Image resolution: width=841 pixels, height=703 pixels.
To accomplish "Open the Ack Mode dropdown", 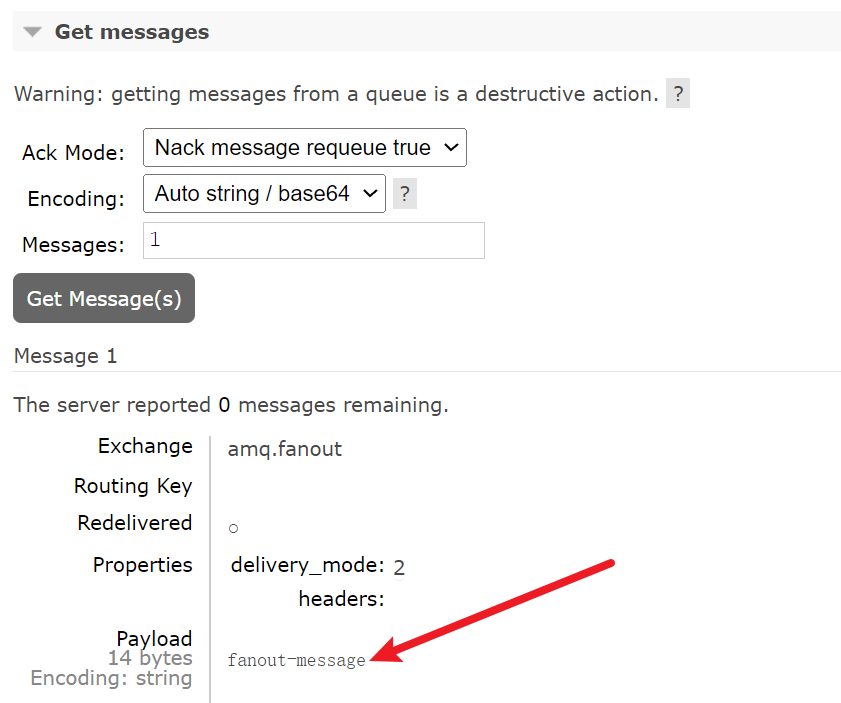I will (304, 147).
